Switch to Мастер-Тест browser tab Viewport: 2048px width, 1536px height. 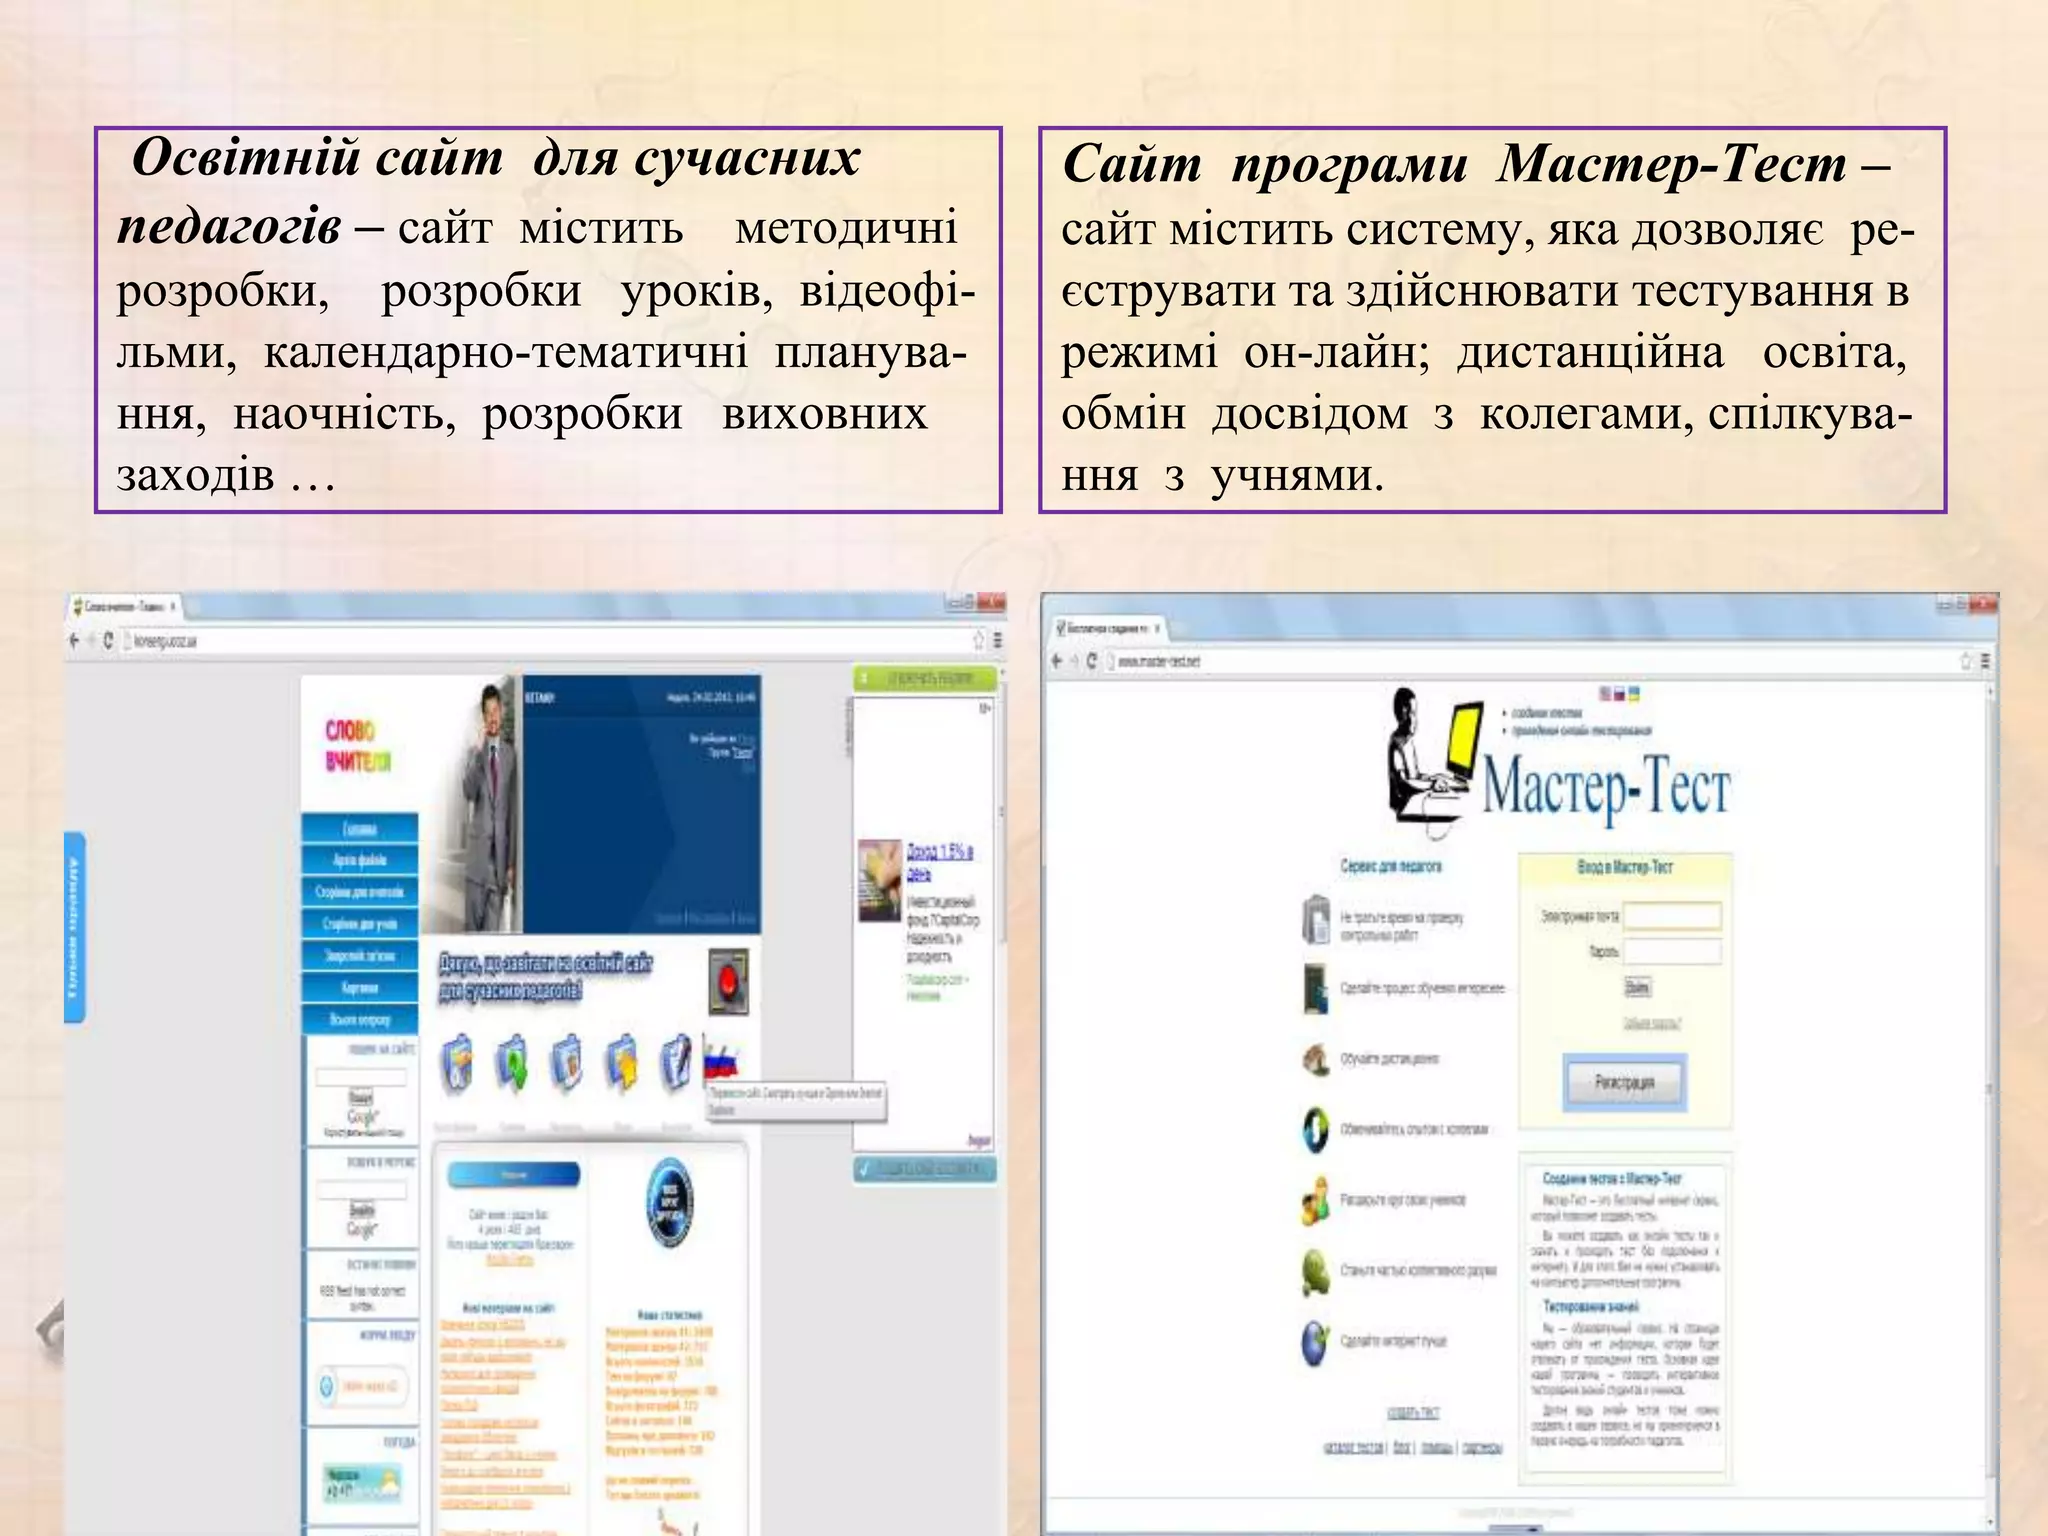click(x=1106, y=628)
